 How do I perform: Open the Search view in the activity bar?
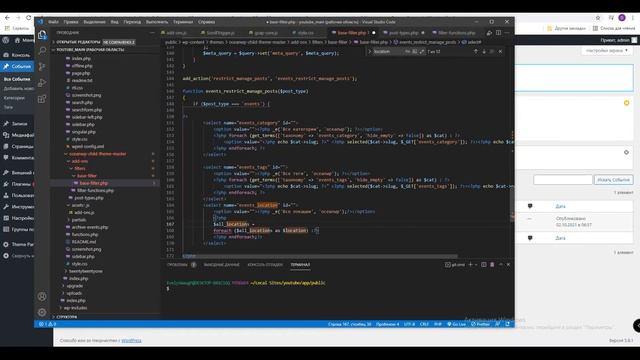(42, 51)
